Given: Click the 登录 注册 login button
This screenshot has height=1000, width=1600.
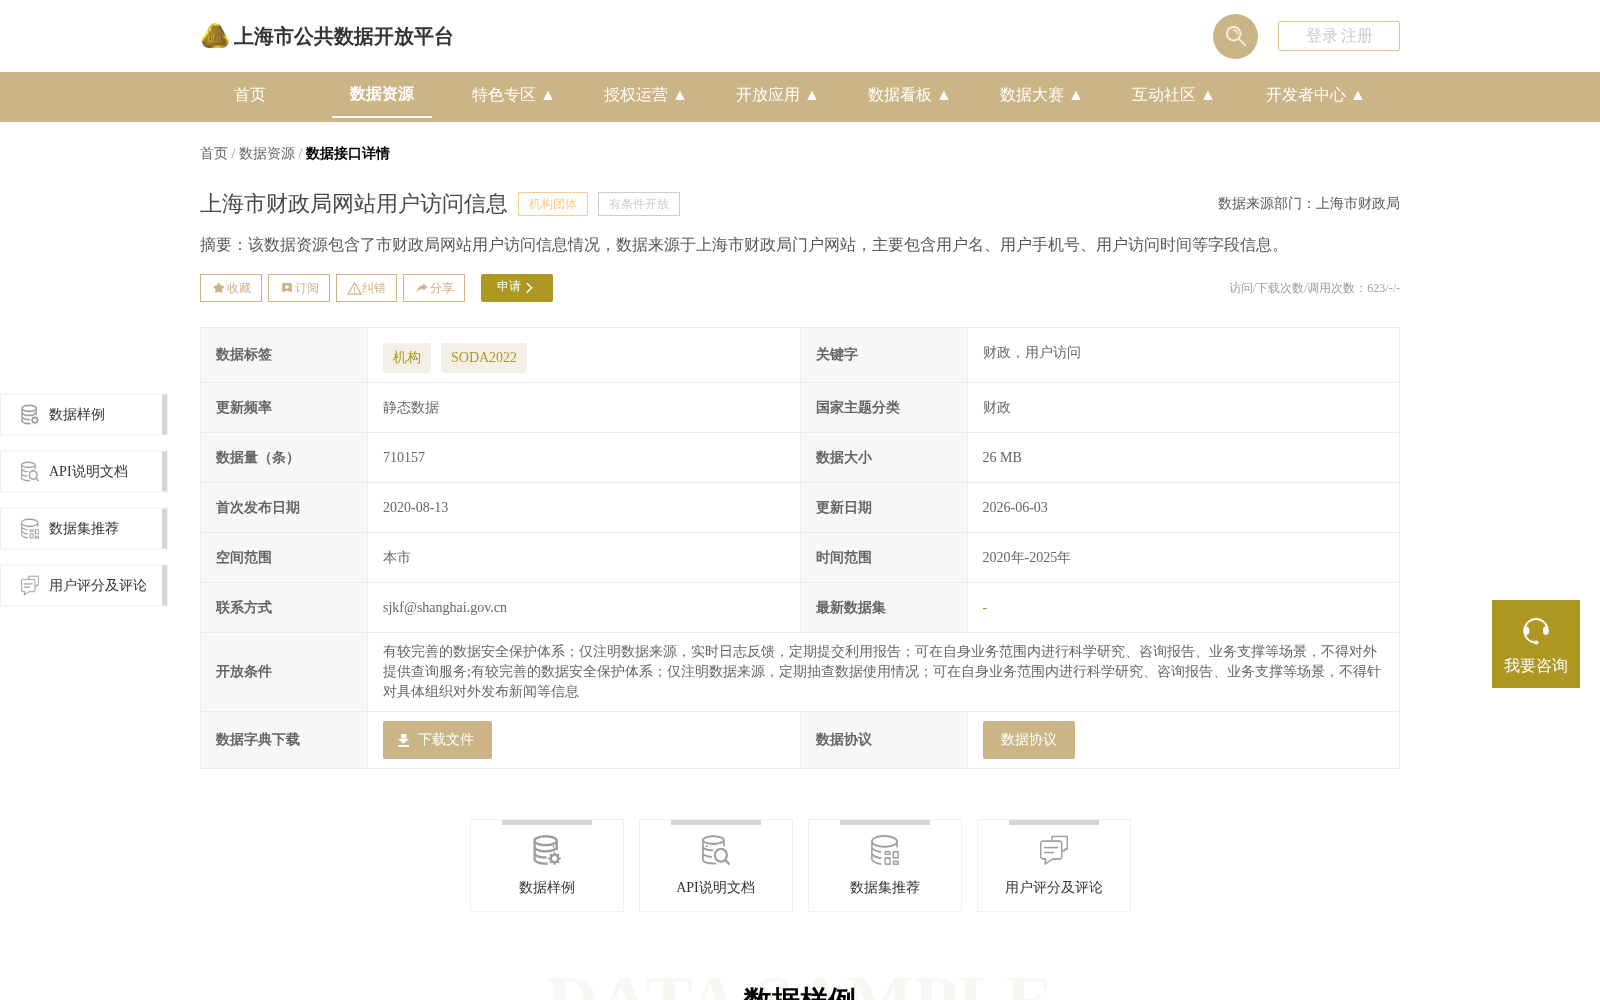Looking at the screenshot, I should (x=1339, y=36).
